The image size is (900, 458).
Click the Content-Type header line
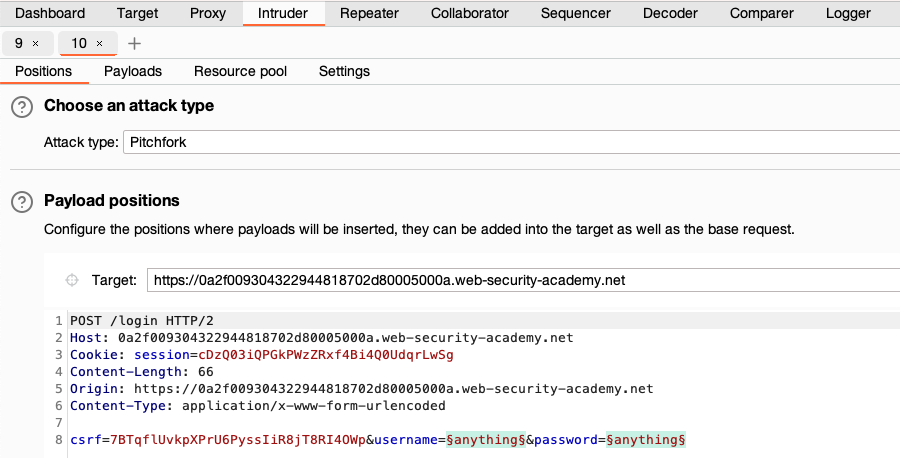258,406
